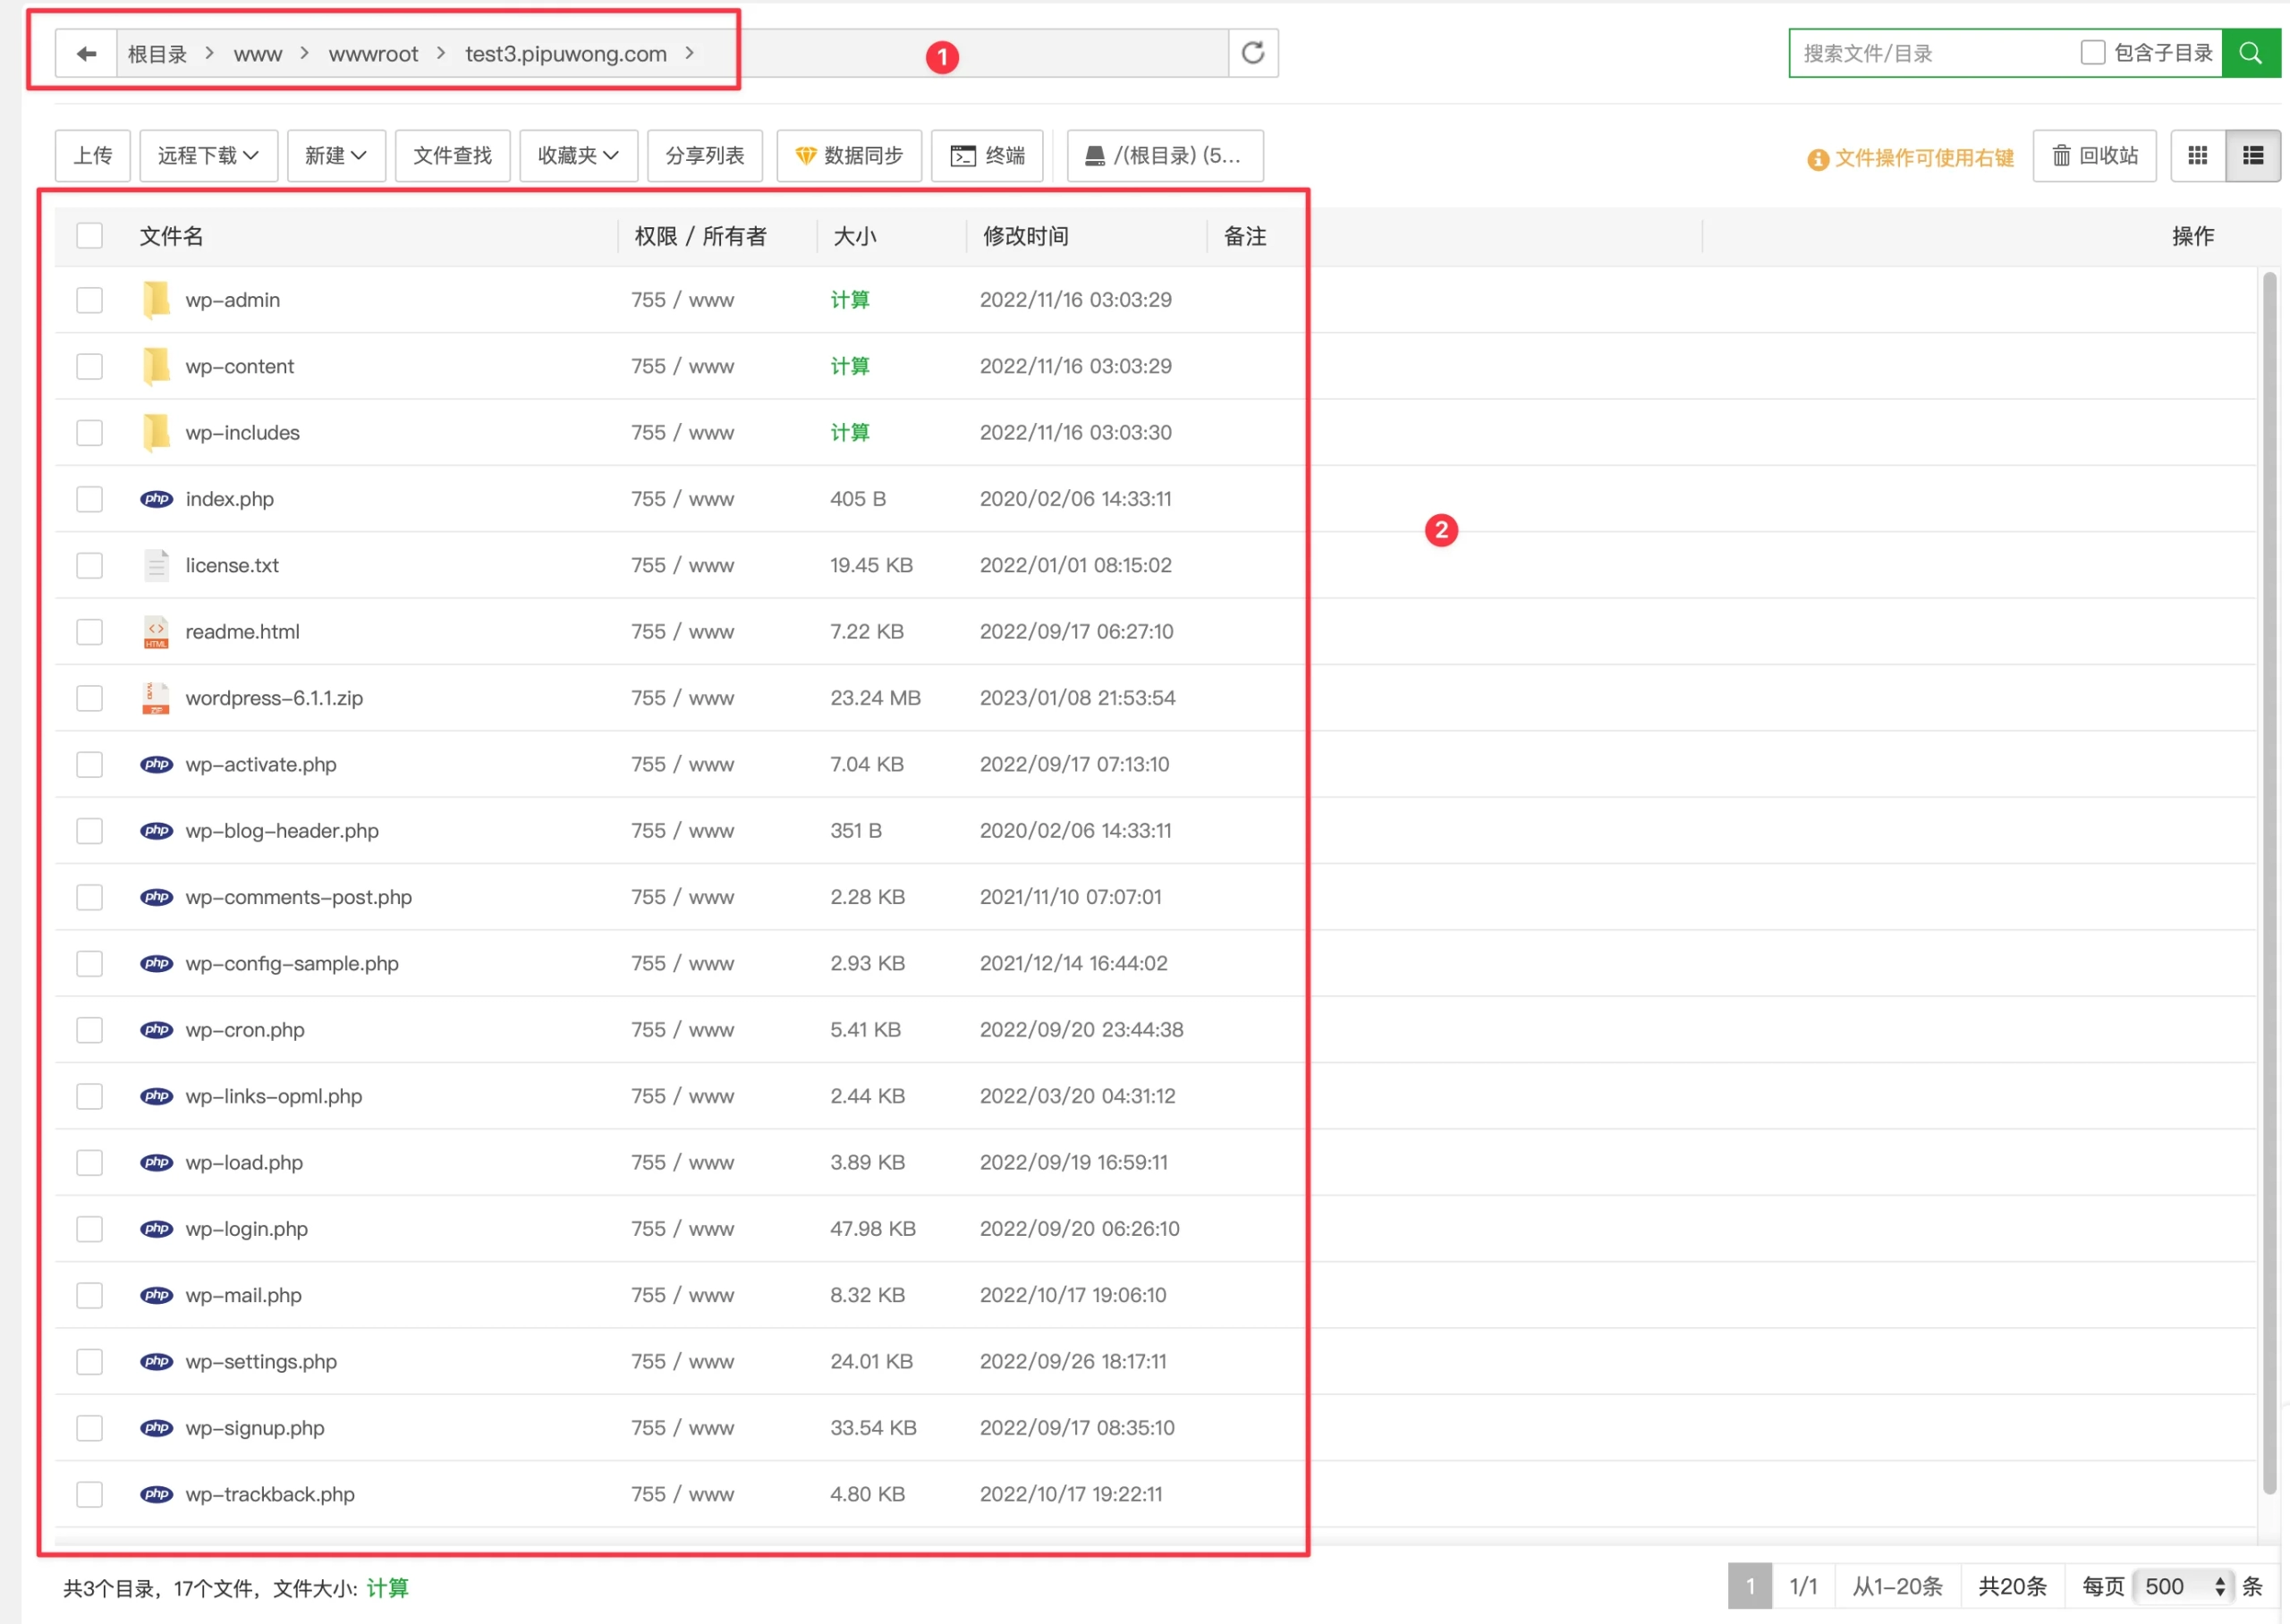Click the 上传 upload button
The height and width of the screenshot is (1624, 2290).
coord(93,155)
